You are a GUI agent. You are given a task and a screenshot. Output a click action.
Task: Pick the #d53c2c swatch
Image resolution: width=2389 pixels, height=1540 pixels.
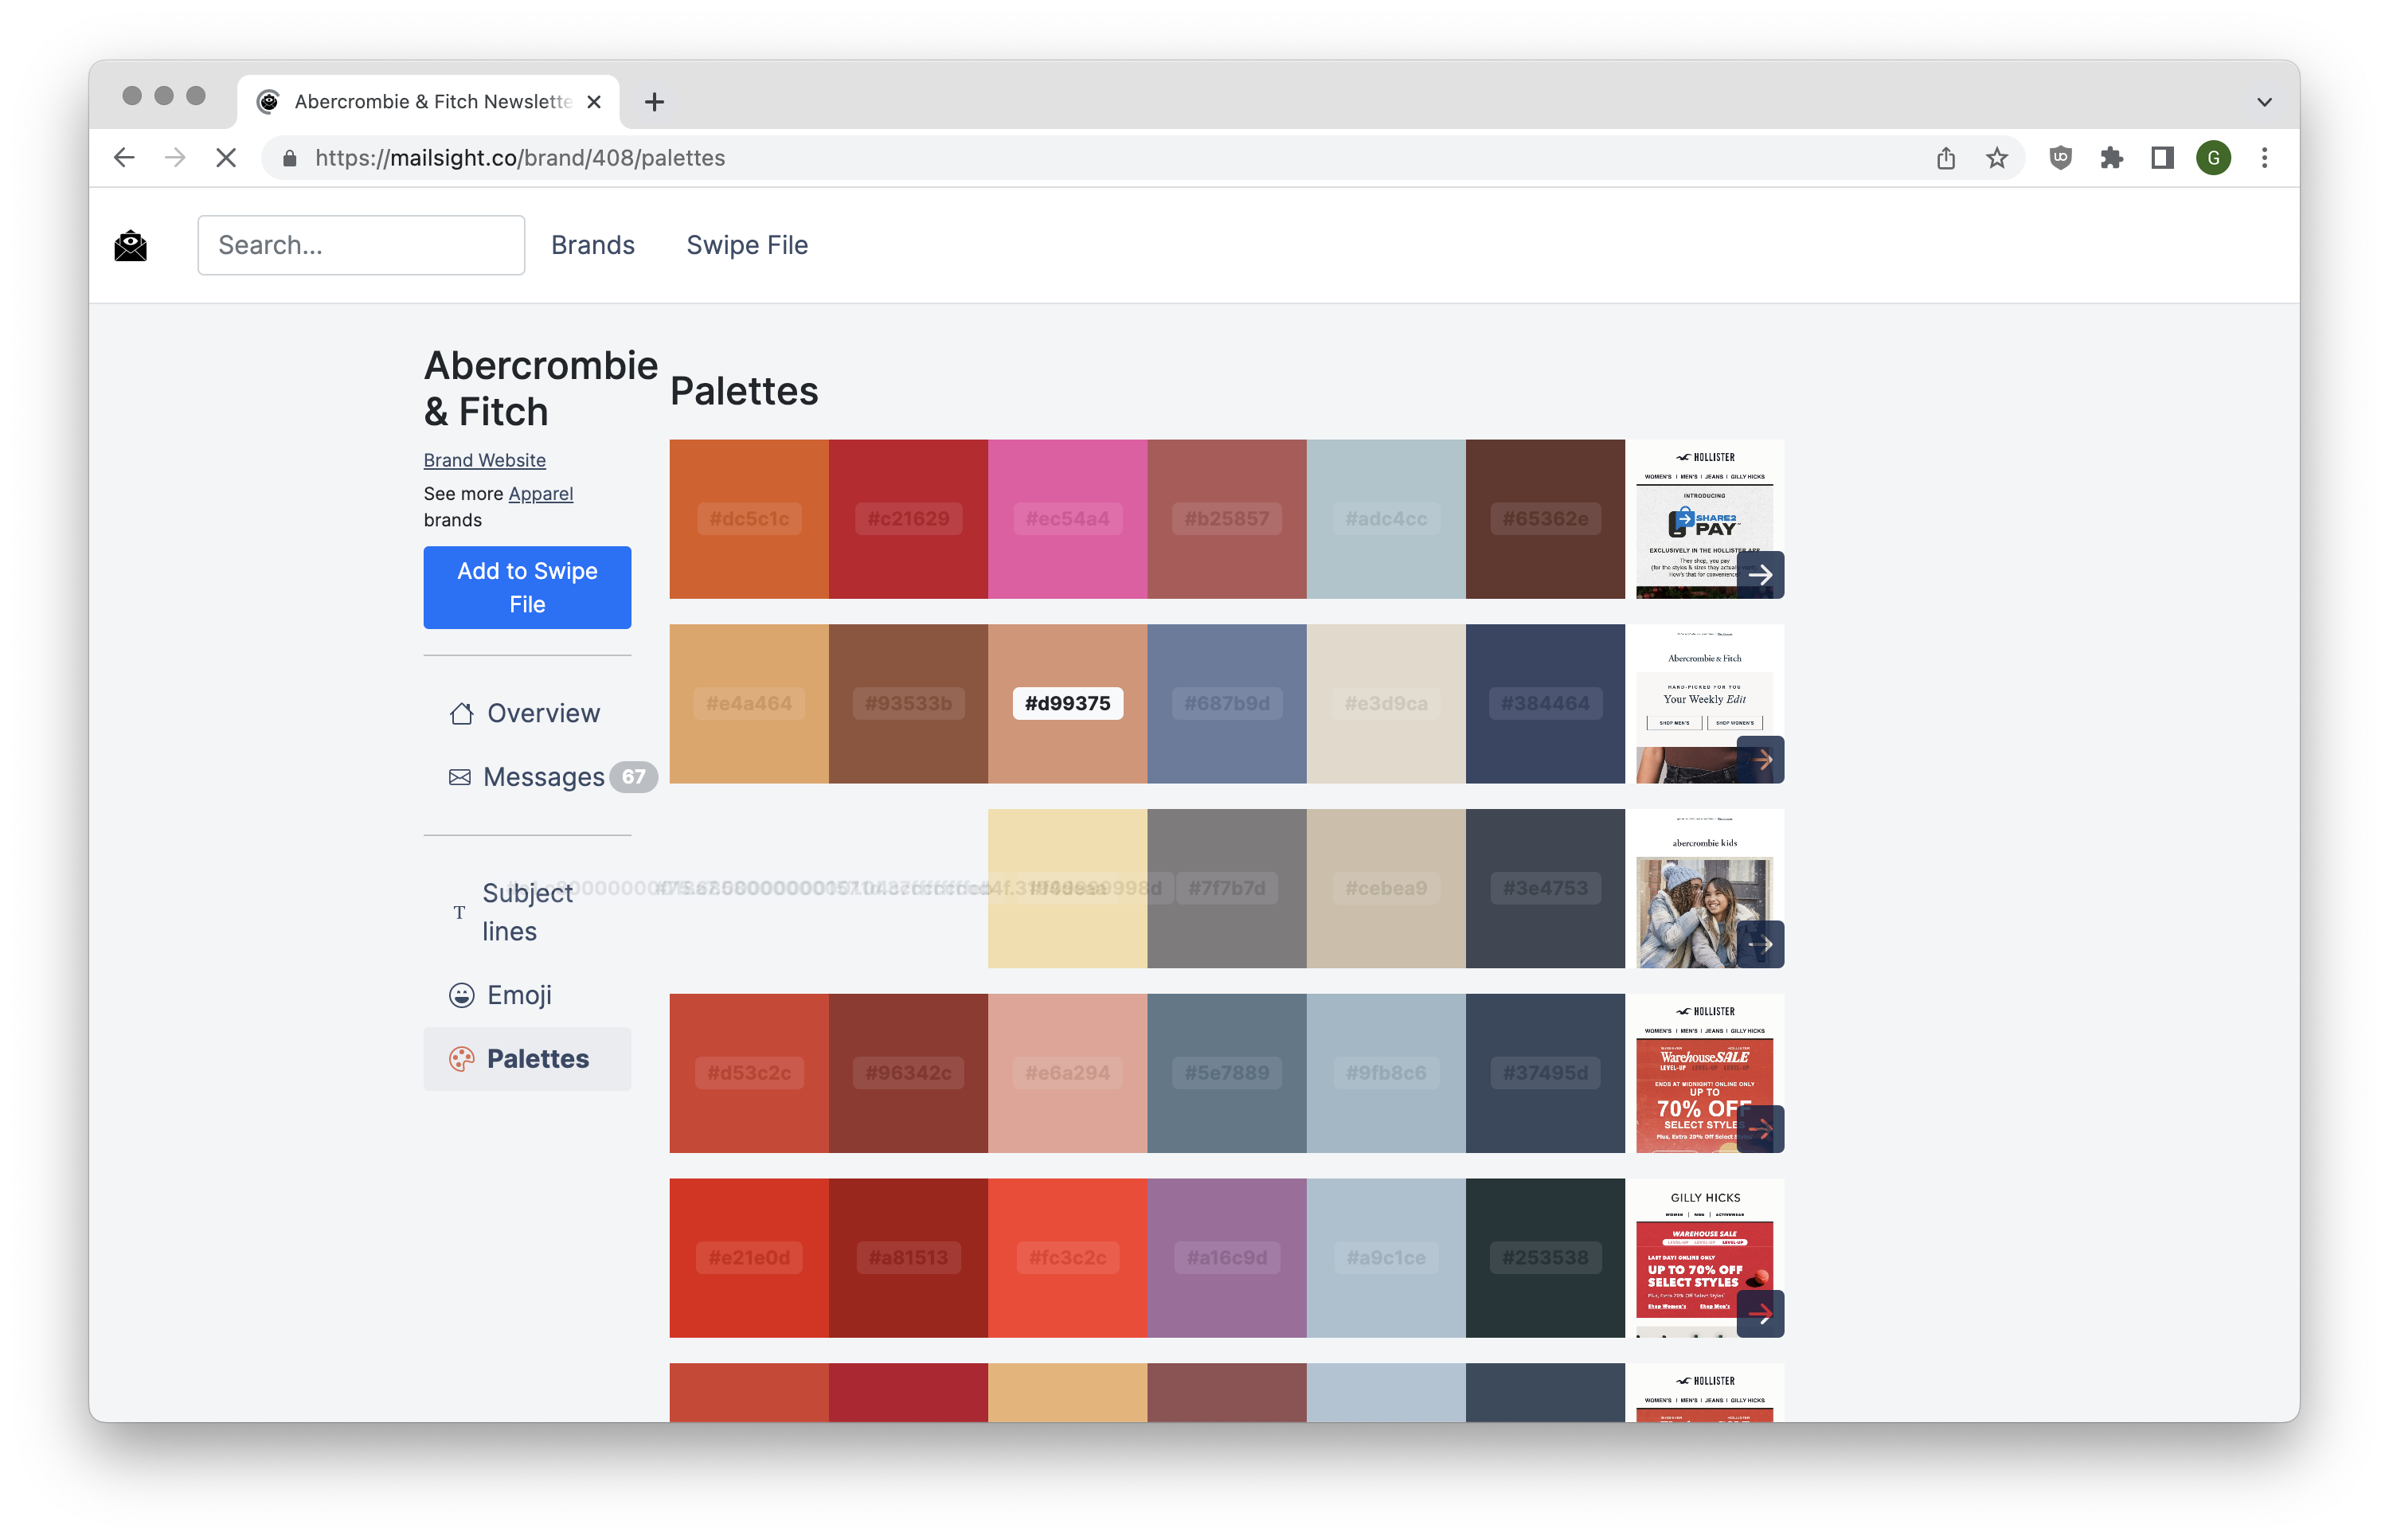749,1073
